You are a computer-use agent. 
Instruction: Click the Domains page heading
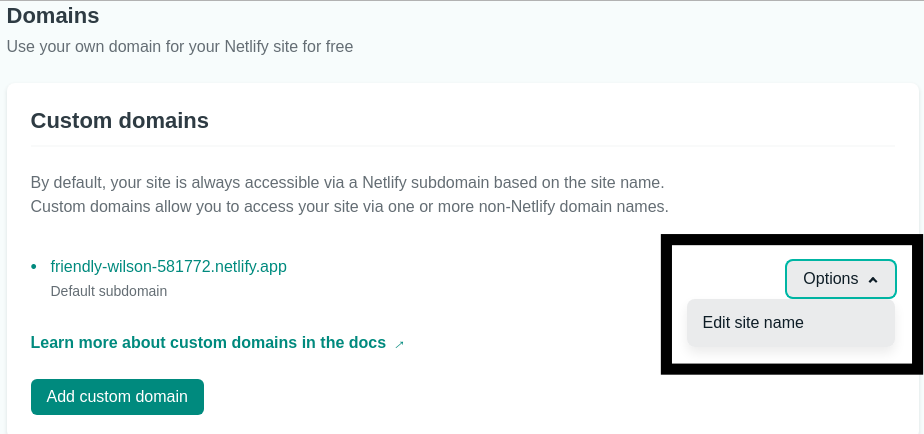click(x=53, y=16)
